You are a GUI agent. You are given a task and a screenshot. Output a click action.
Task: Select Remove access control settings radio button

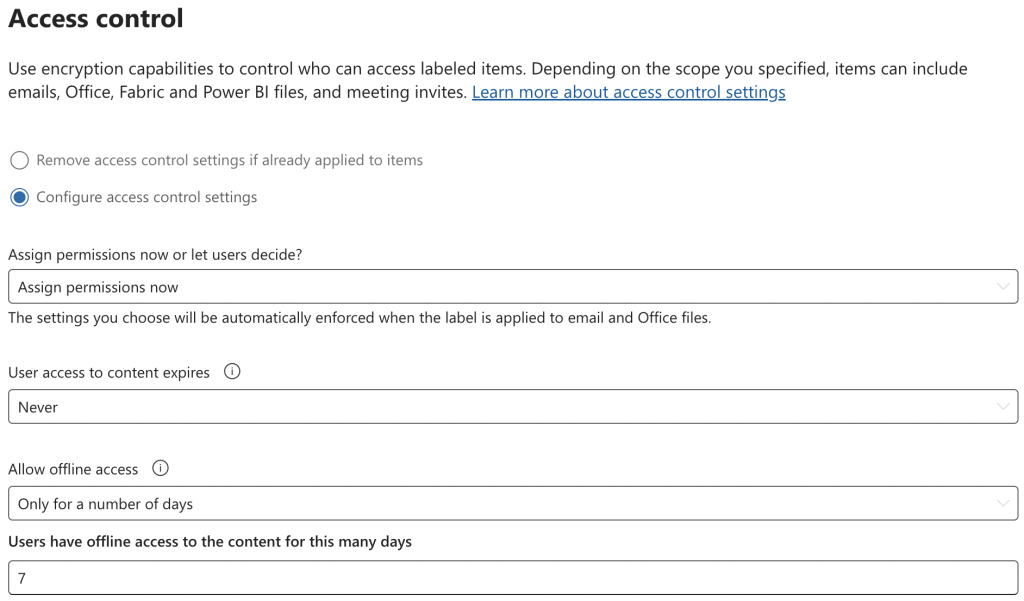point(19,161)
